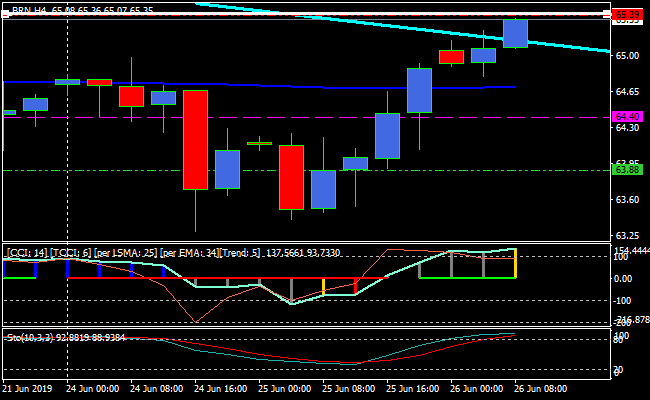Select the latest blue candle at chart top

point(515,33)
